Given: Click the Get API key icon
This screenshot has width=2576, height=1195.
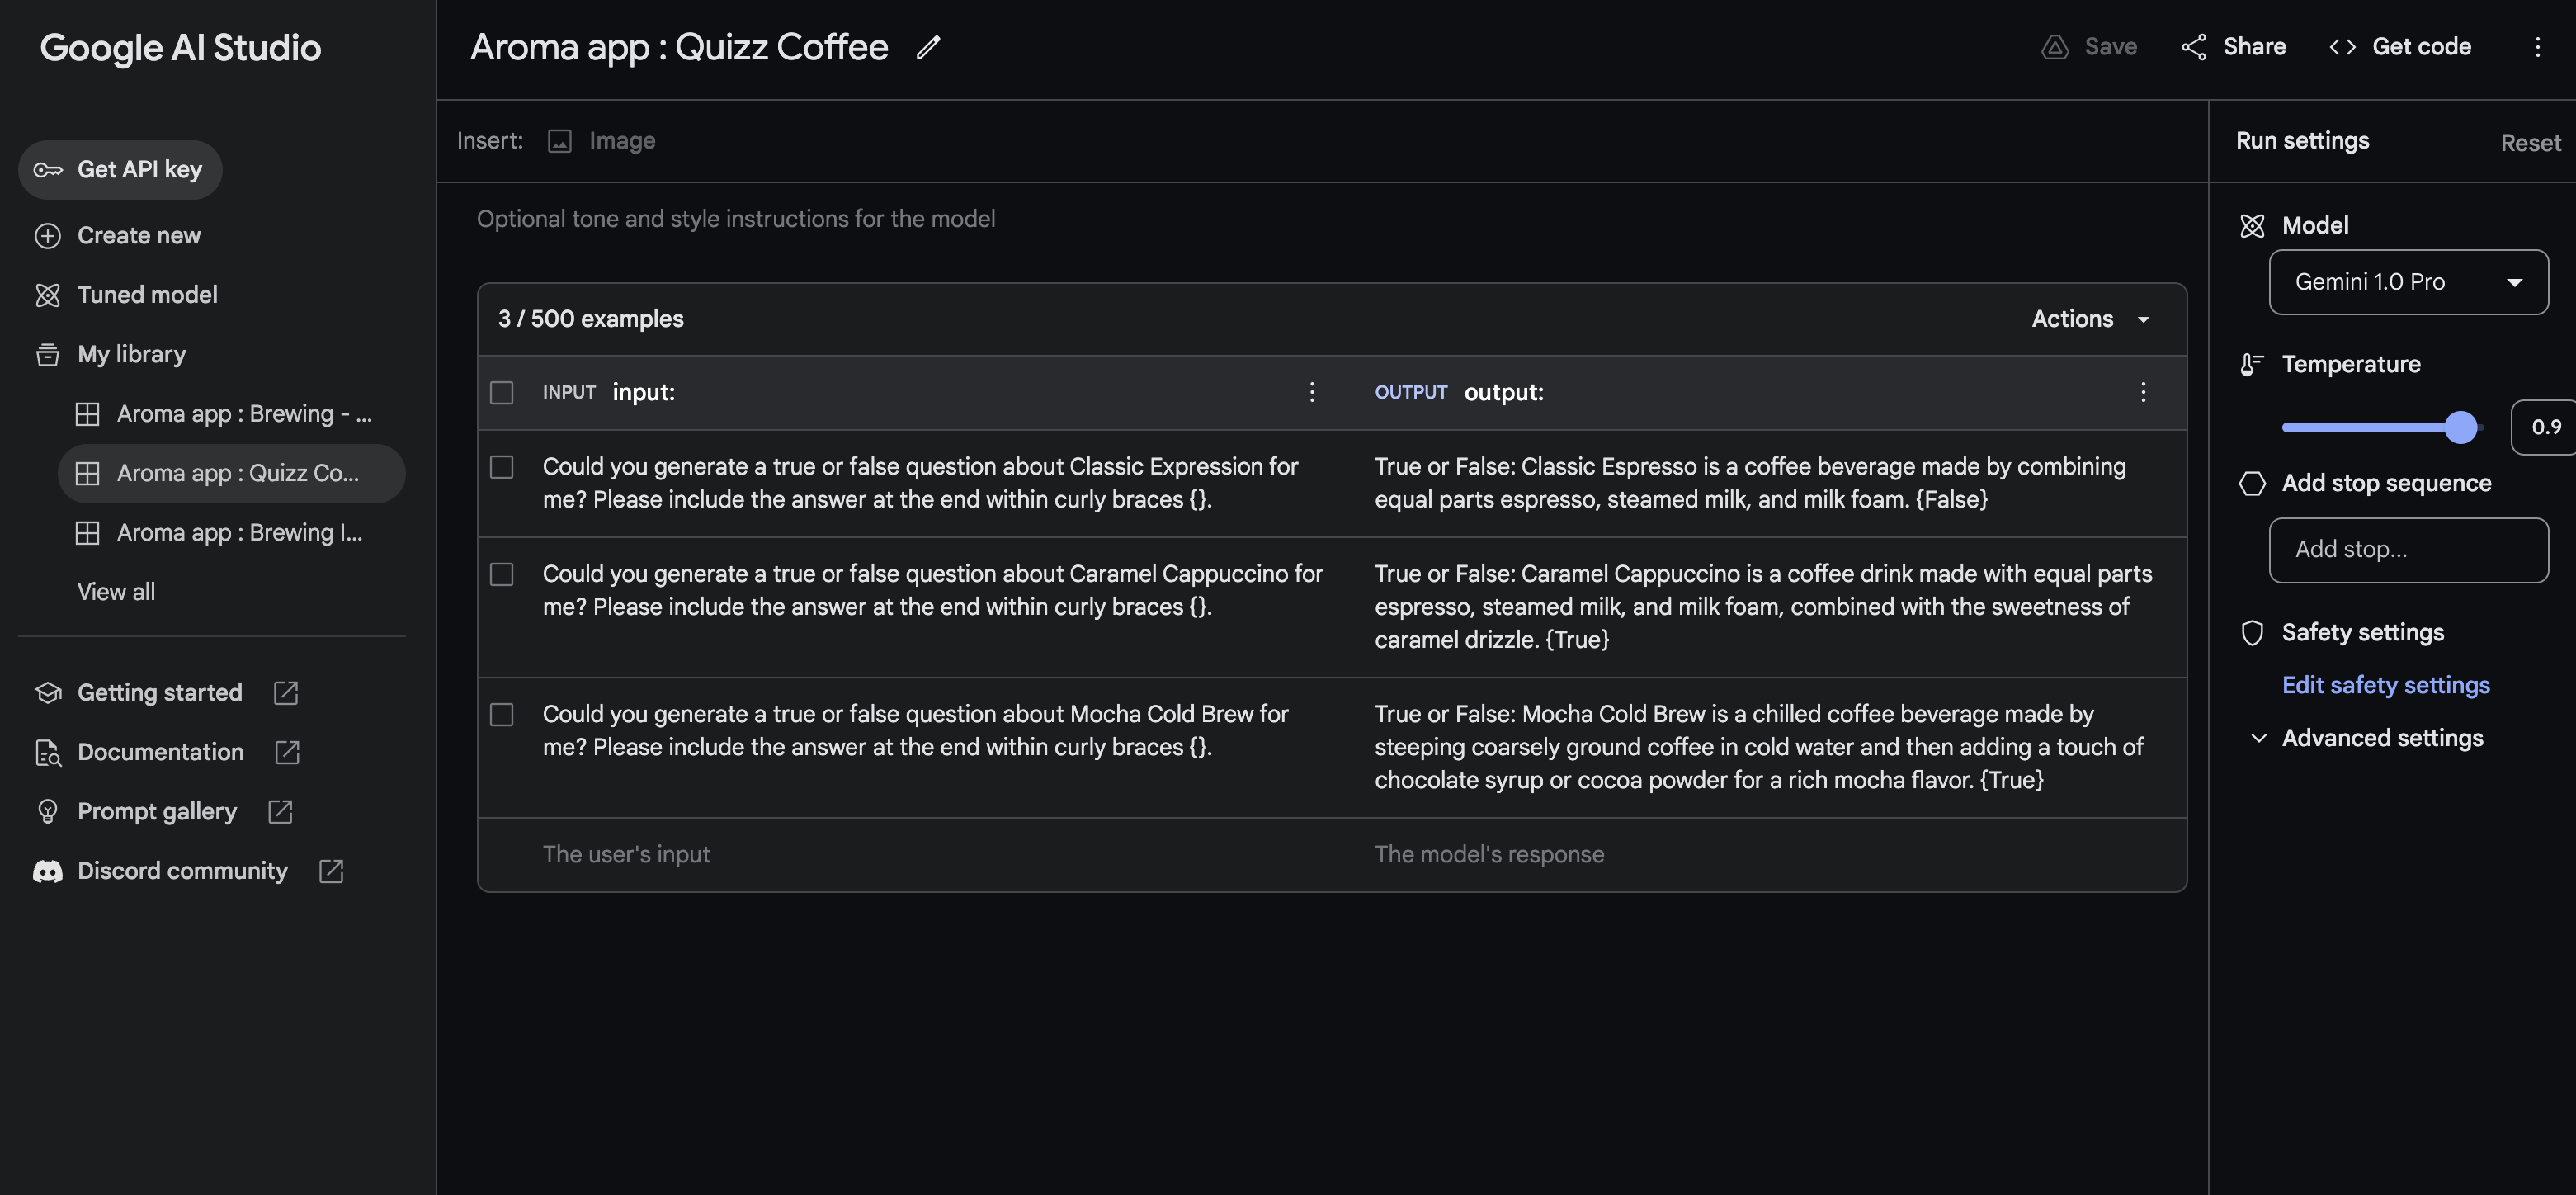Looking at the screenshot, I should click(x=47, y=169).
